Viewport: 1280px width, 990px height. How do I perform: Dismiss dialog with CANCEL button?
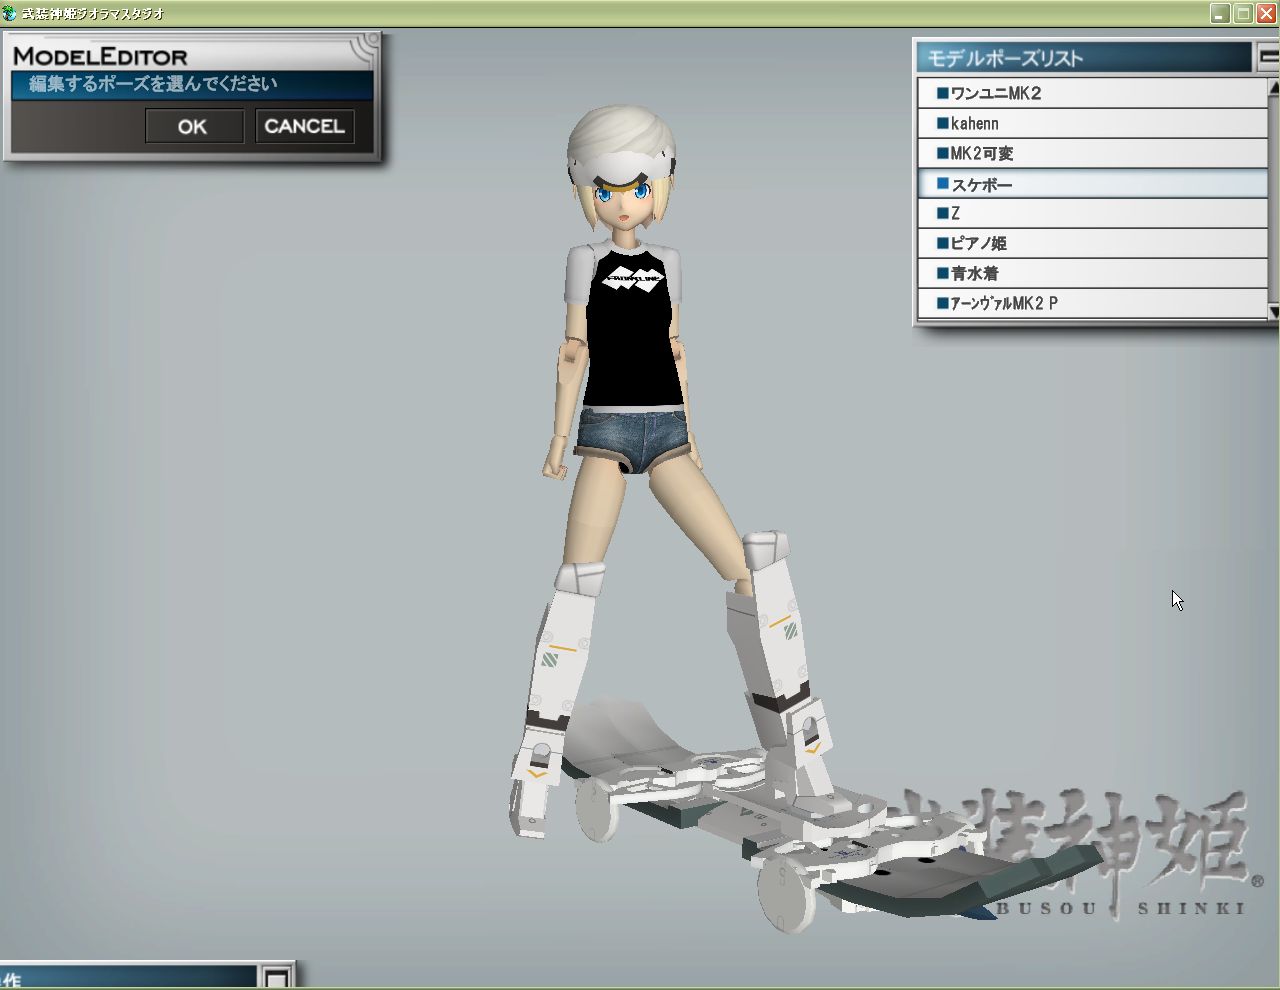pyautogui.click(x=304, y=126)
